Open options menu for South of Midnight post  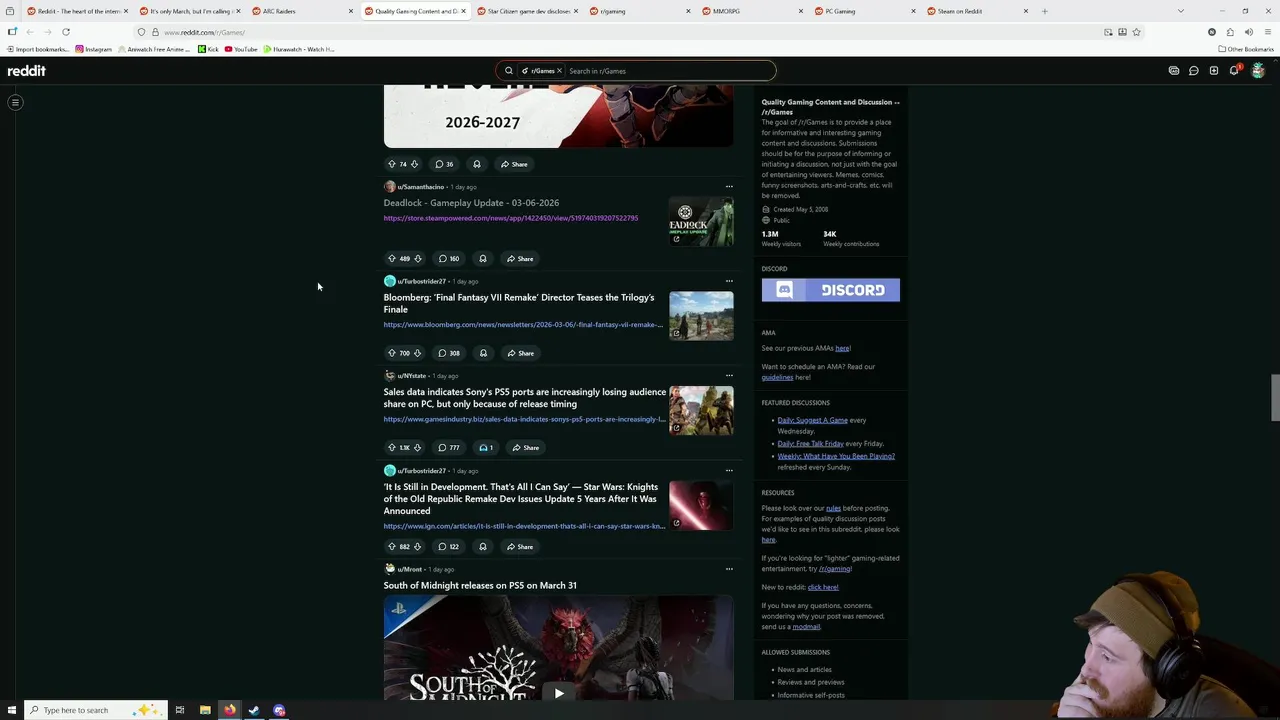click(729, 569)
